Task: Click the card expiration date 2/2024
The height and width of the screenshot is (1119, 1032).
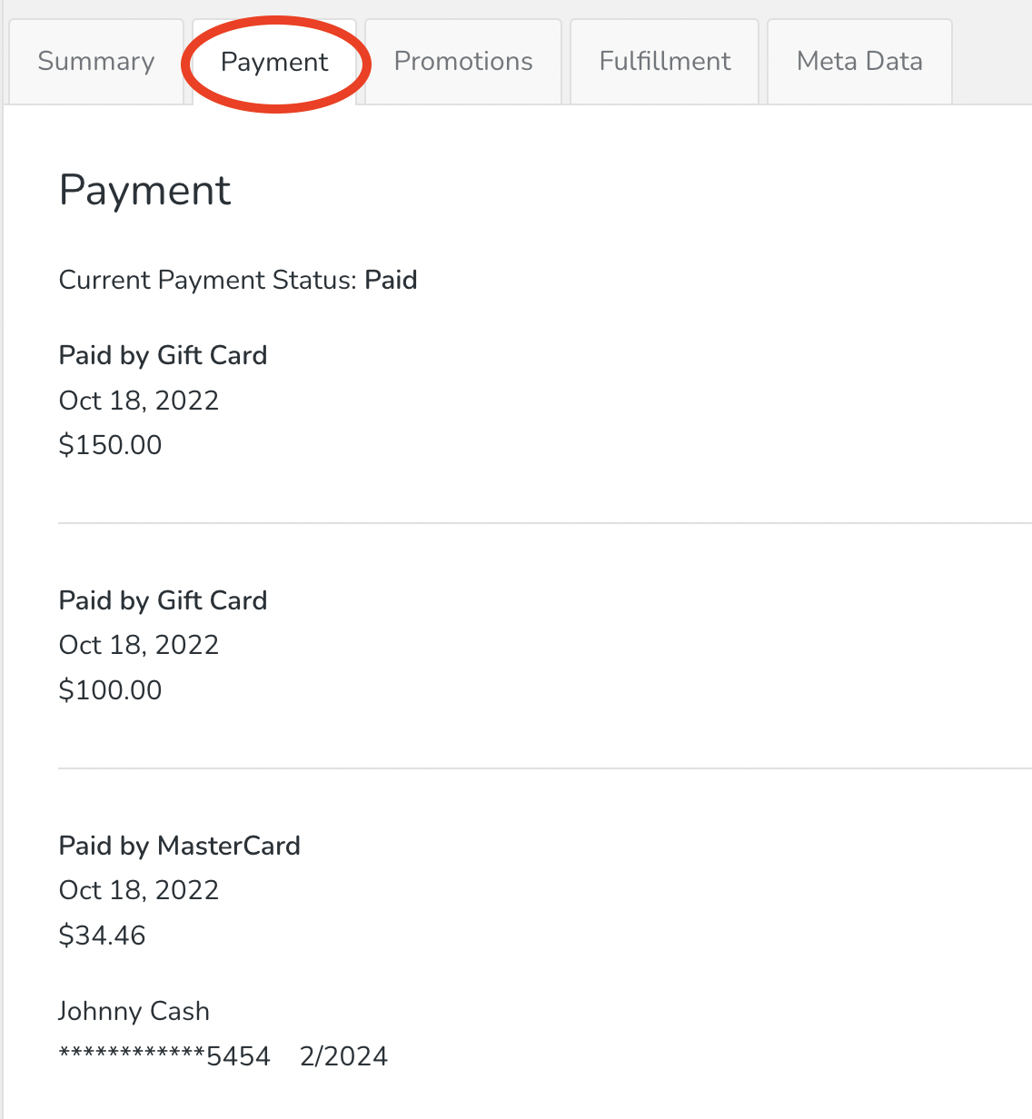Action: pos(344,1055)
